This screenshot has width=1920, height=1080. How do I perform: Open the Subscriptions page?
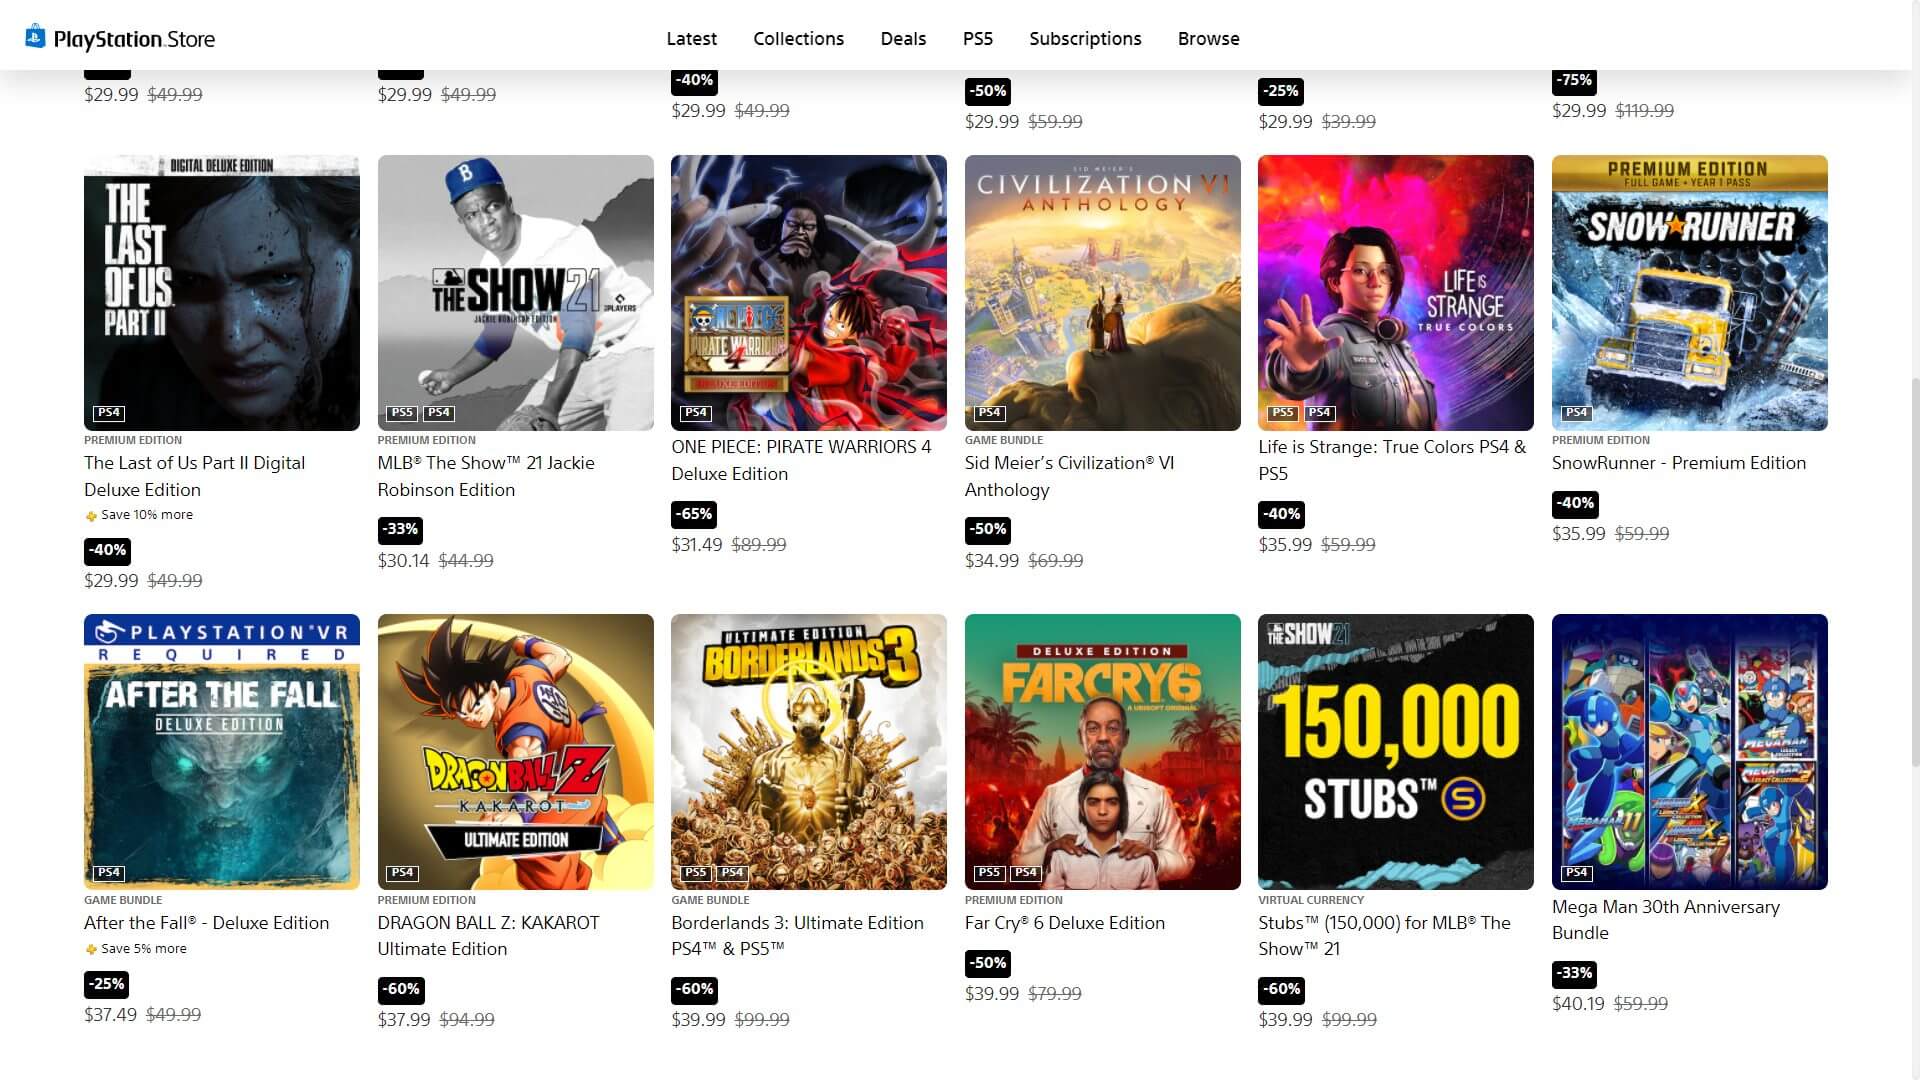[1085, 38]
